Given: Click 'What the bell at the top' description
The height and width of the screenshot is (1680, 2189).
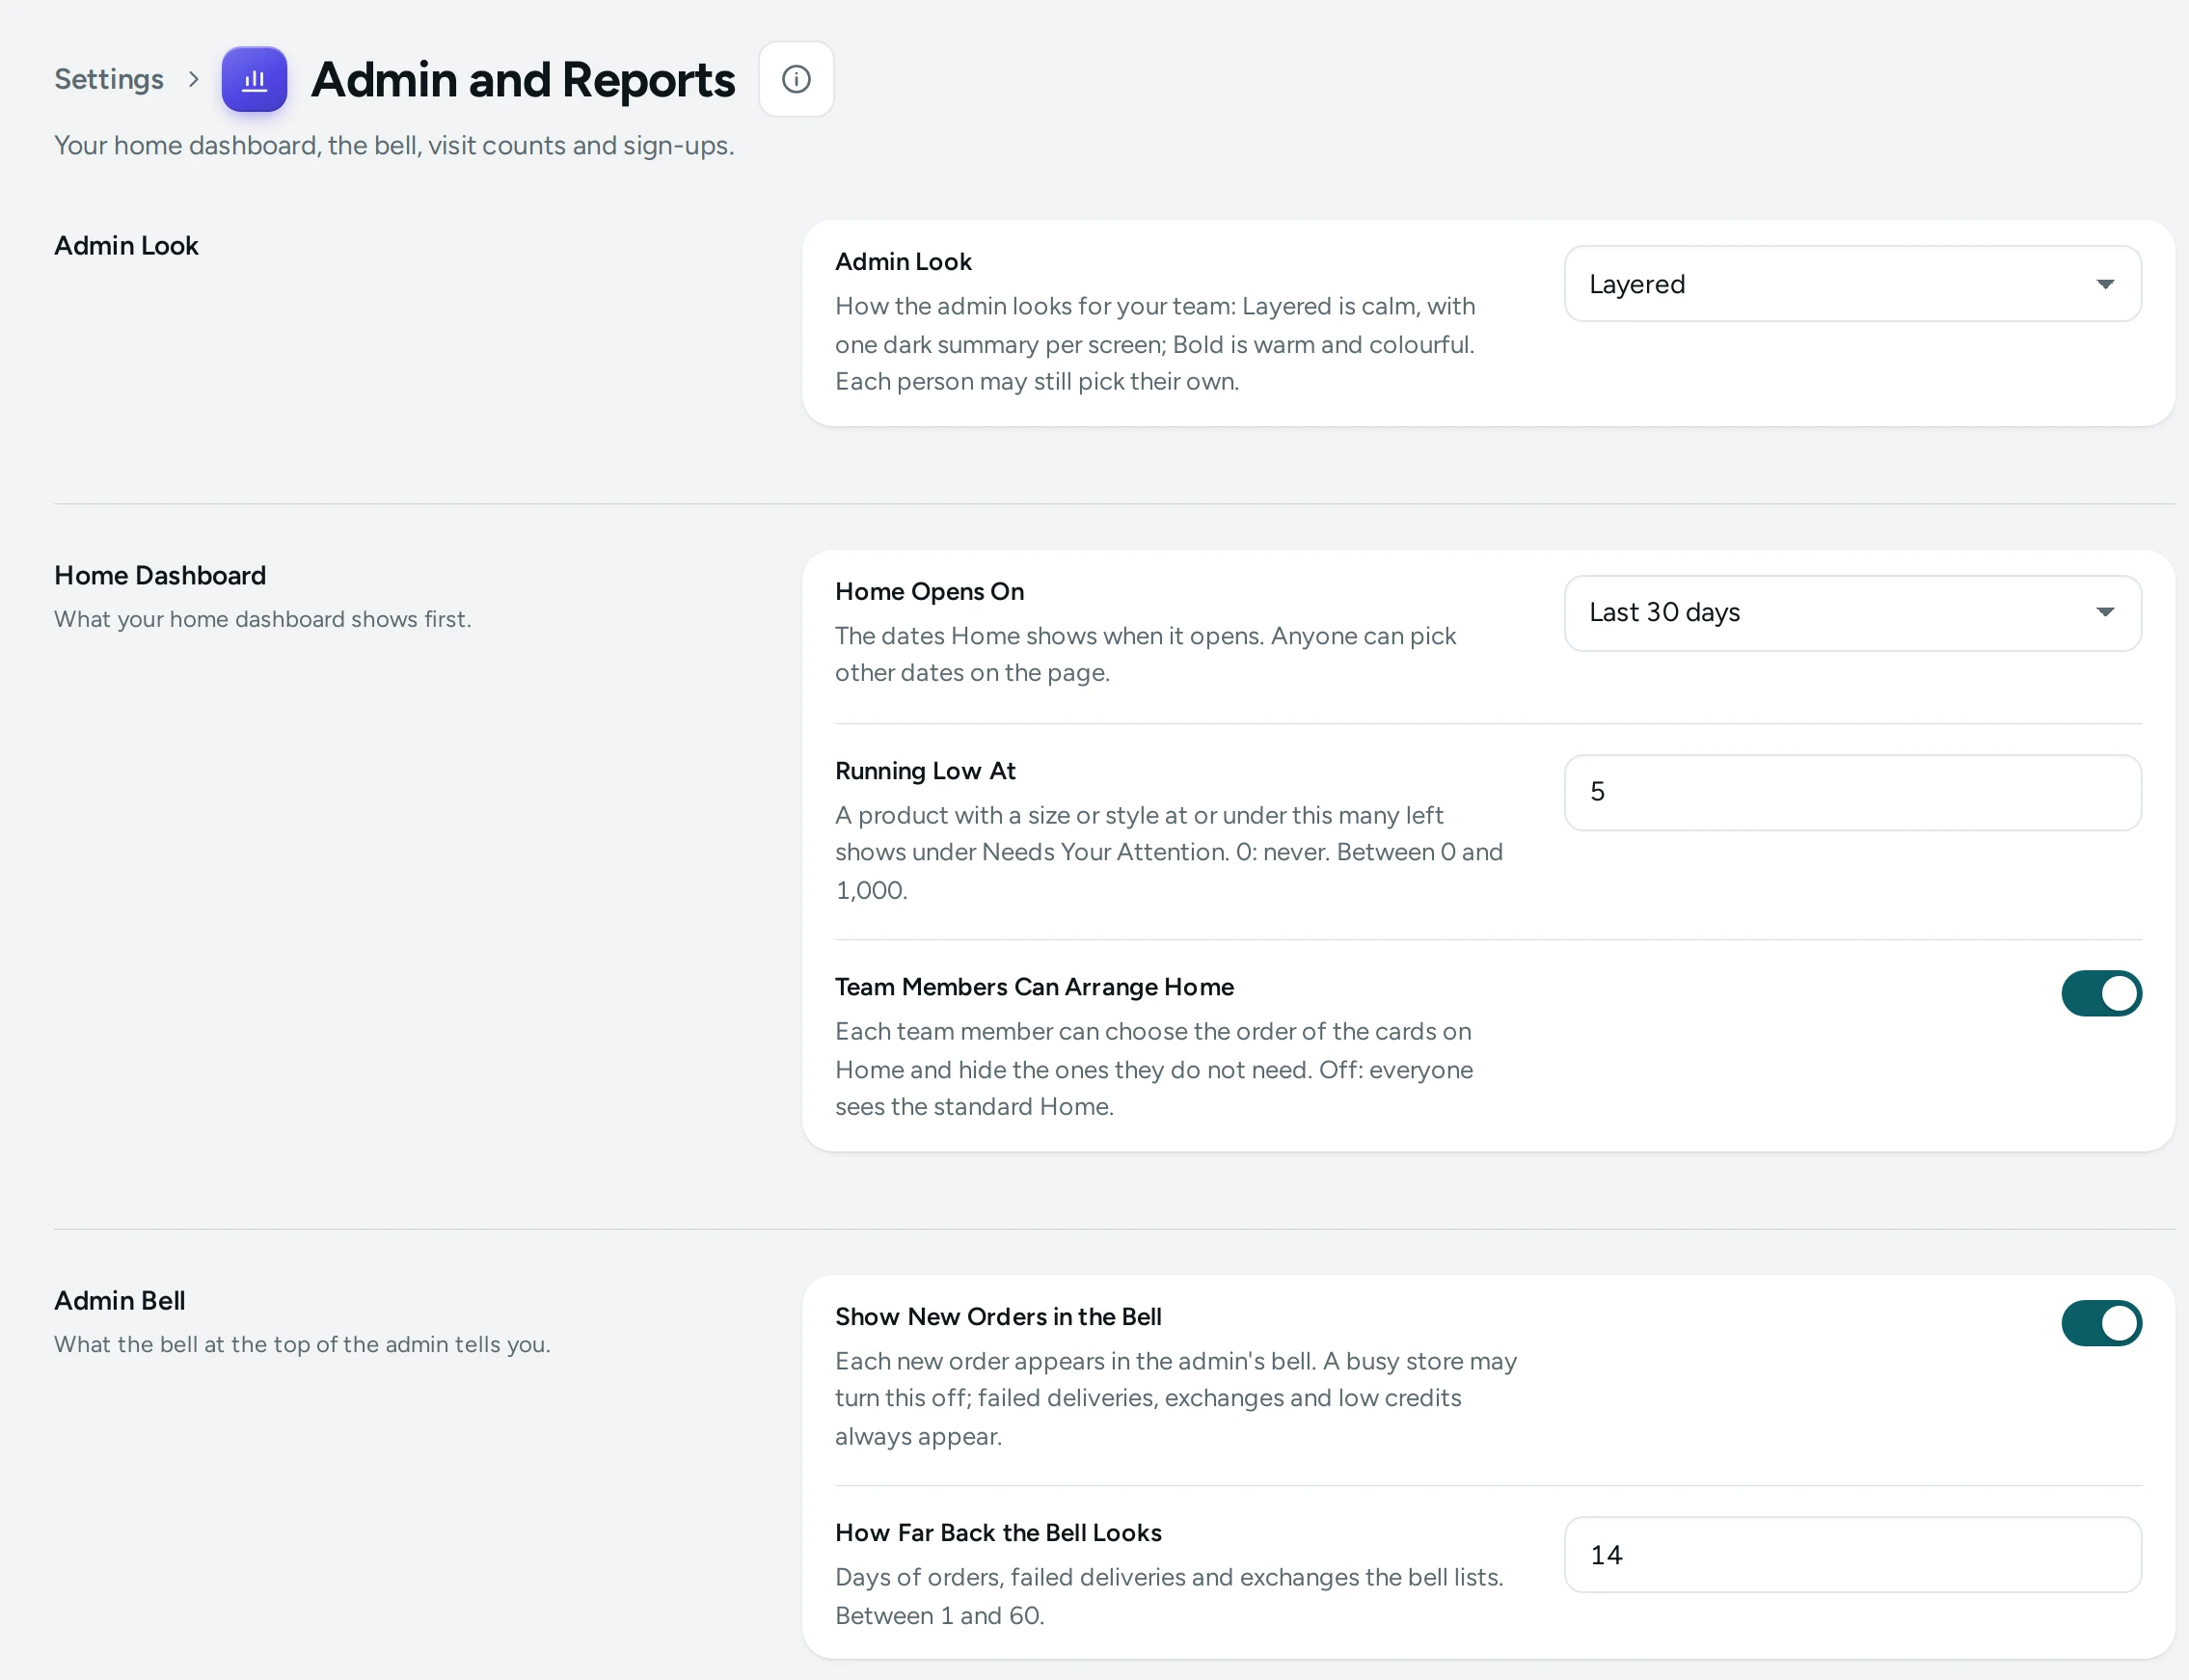Looking at the screenshot, I should (302, 1344).
